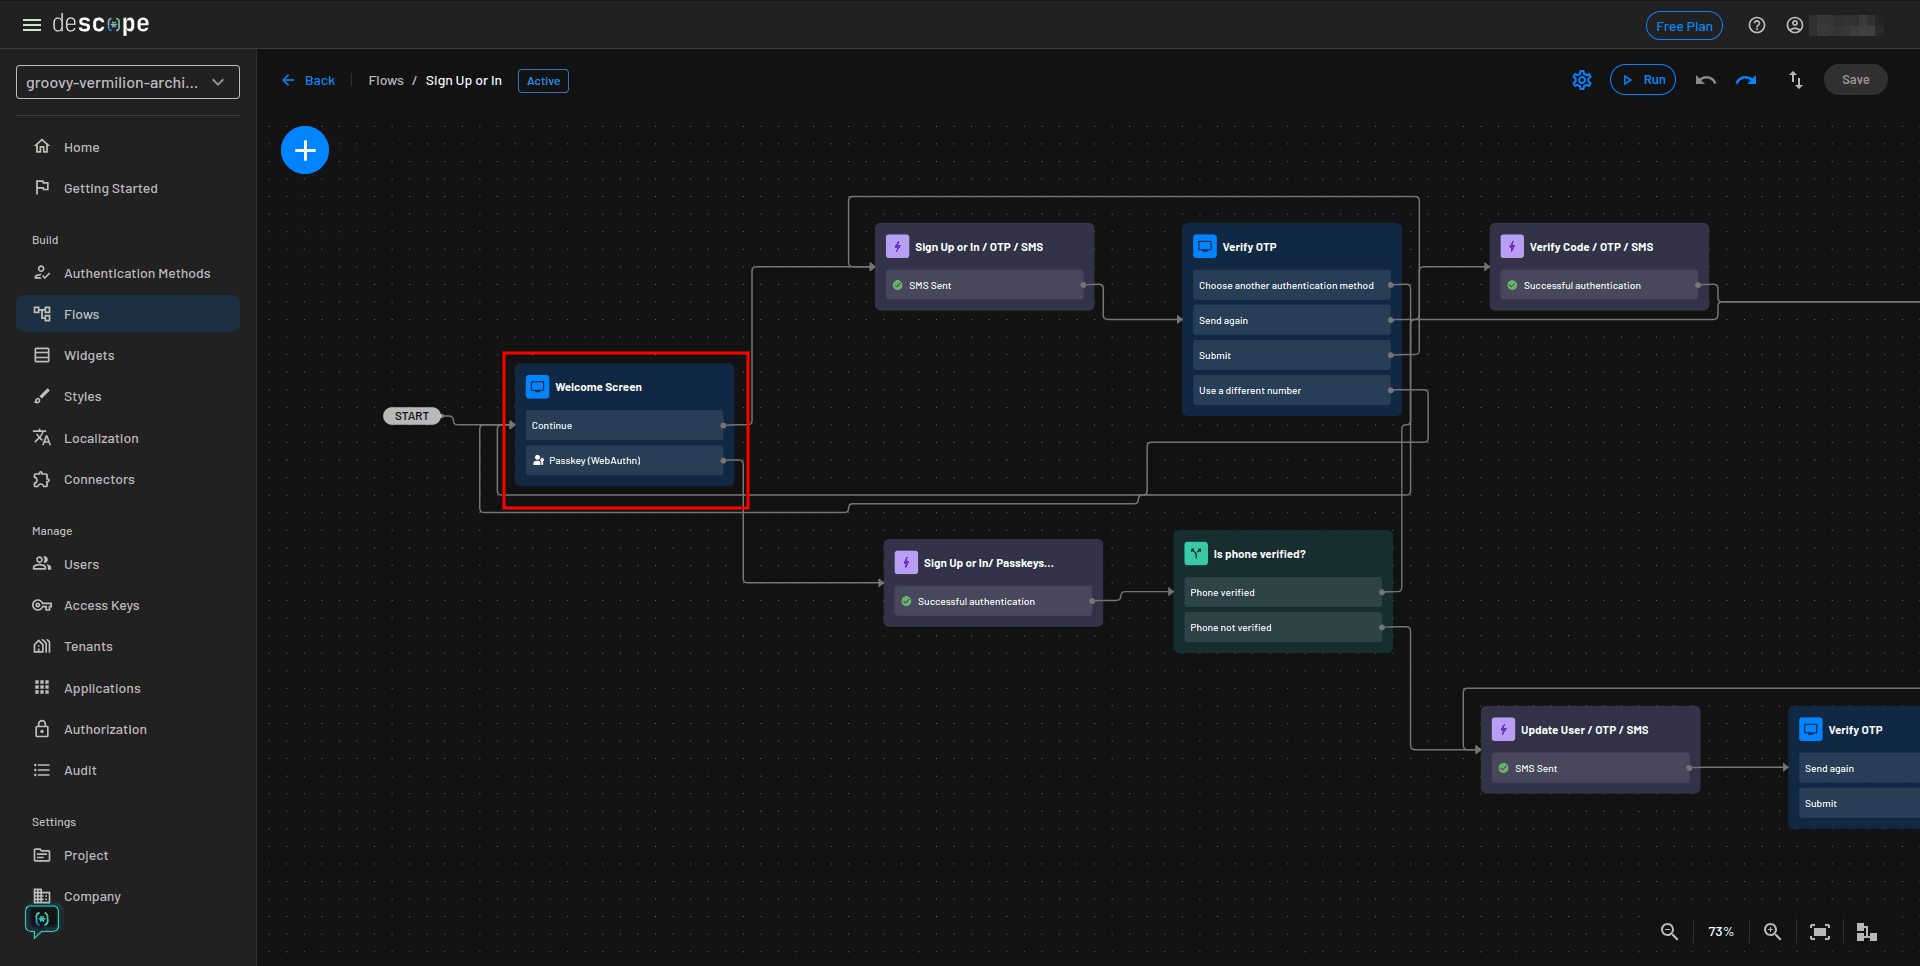The height and width of the screenshot is (966, 1920).
Task: Click the blue plus button to add a node
Action: 305,149
